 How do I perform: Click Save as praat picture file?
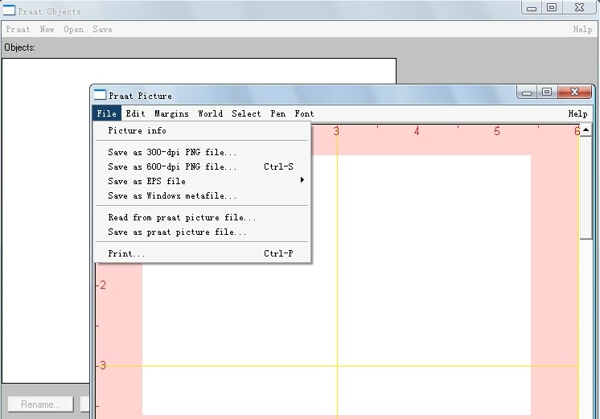[x=177, y=232]
